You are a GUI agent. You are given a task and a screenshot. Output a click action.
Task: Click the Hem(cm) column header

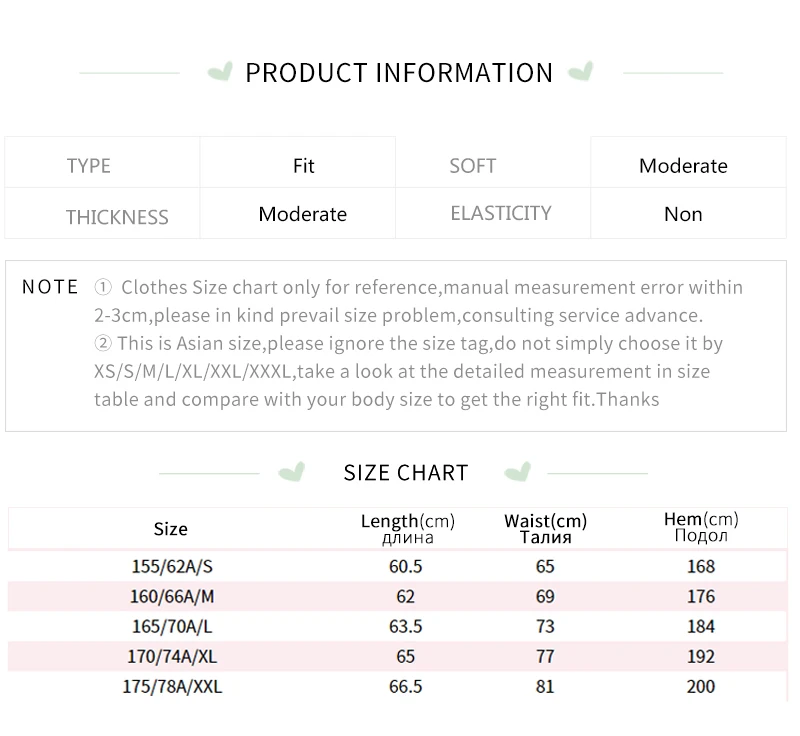(x=701, y=527)
